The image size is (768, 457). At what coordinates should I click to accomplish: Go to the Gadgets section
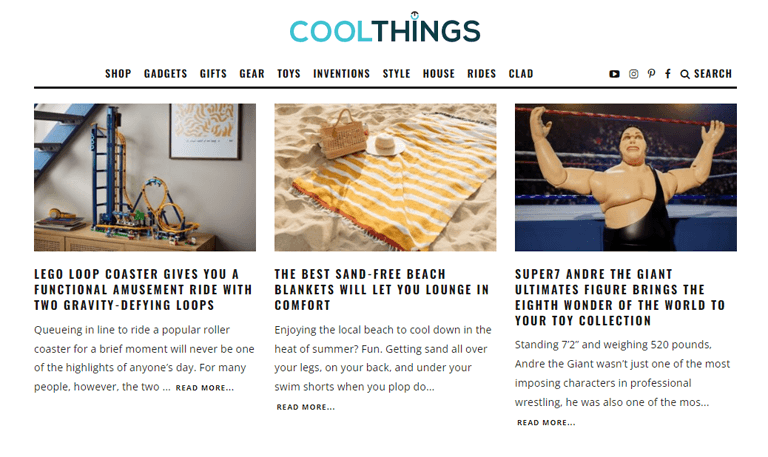tap(166, 73)
